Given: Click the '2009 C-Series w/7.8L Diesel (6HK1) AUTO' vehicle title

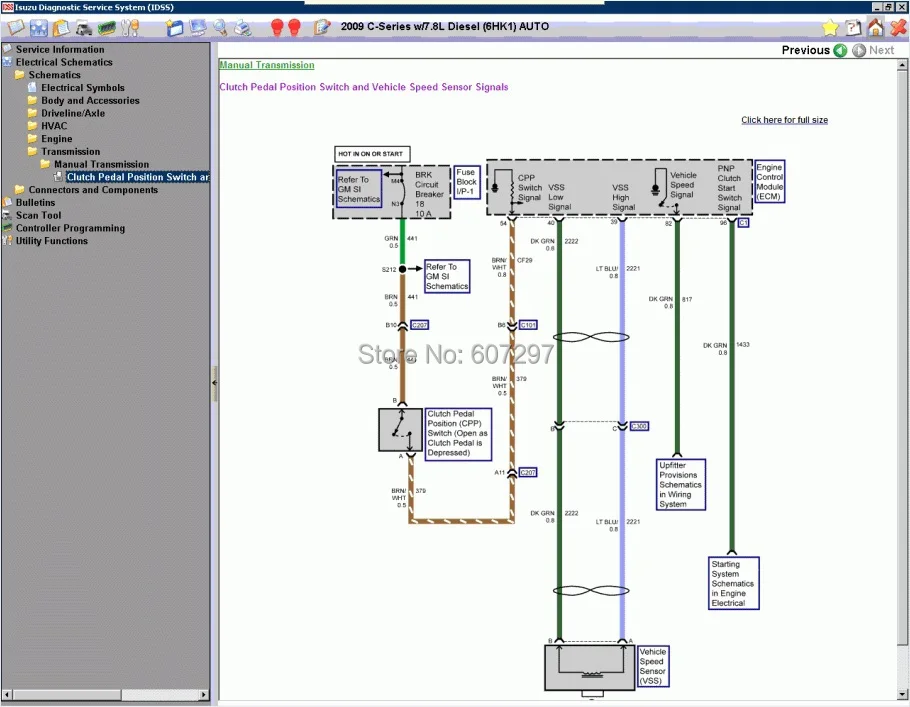Looking at the screenshot, I should click(x=445, y=26).
